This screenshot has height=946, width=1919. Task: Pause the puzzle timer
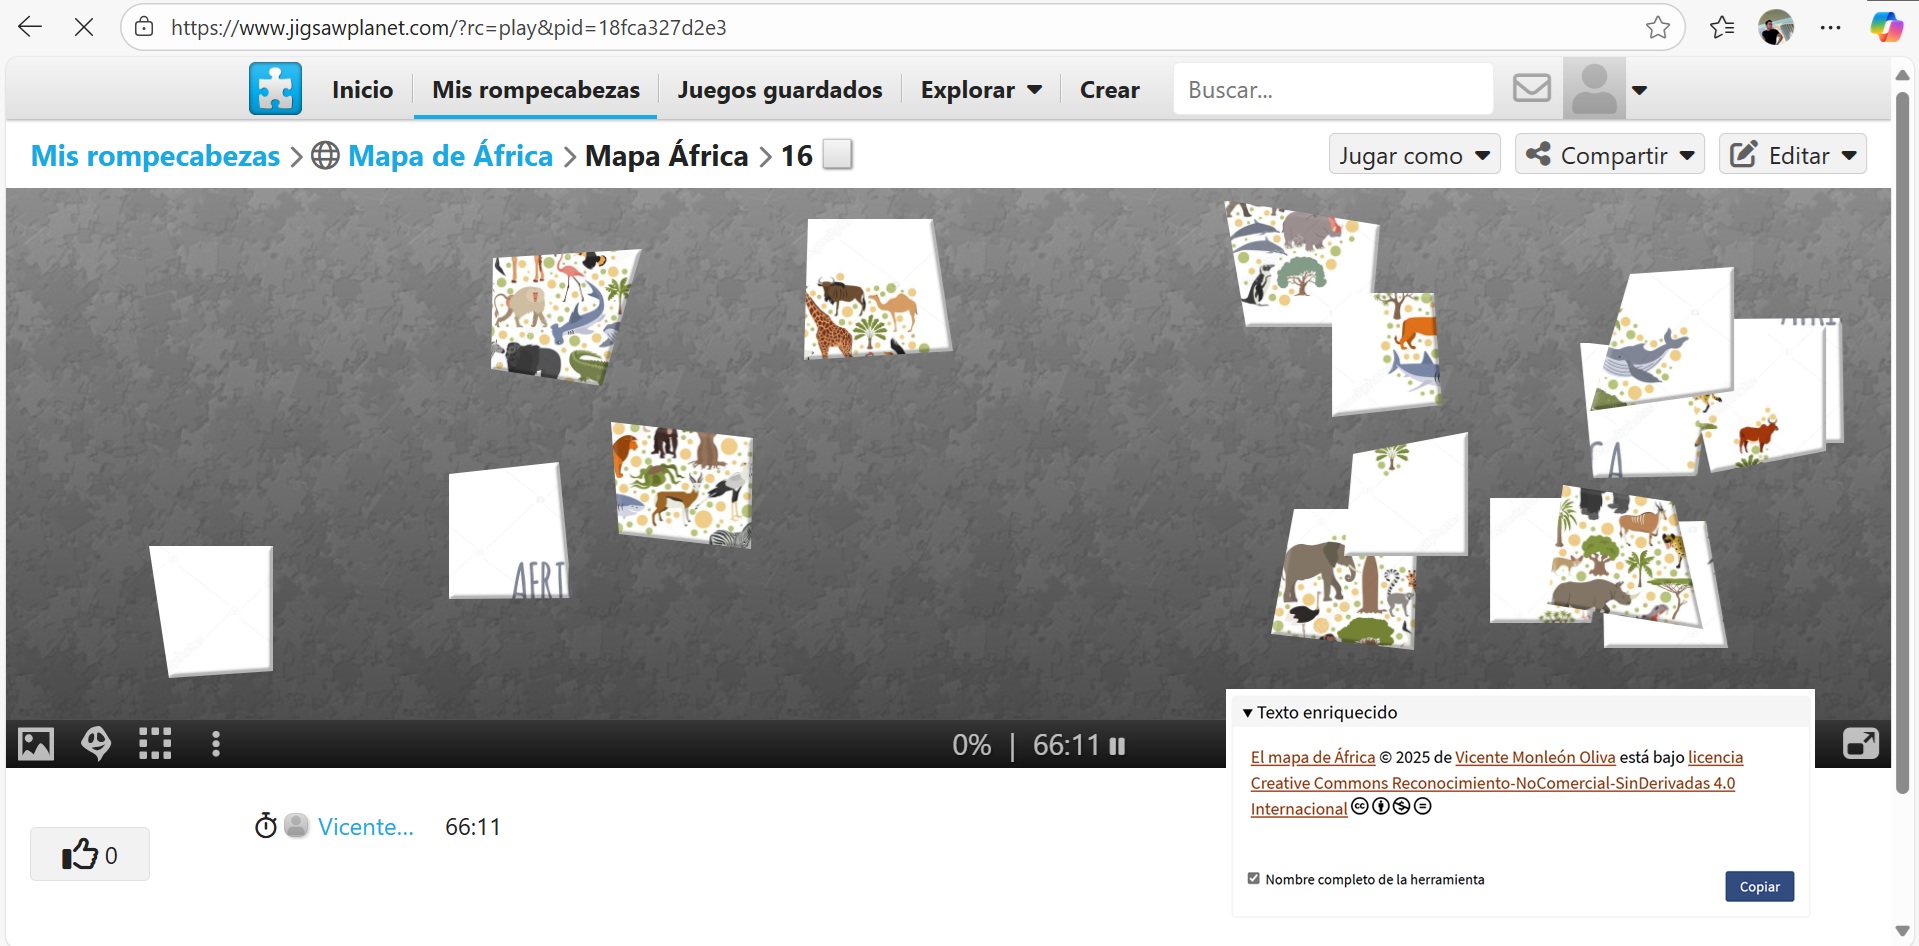1117,744
